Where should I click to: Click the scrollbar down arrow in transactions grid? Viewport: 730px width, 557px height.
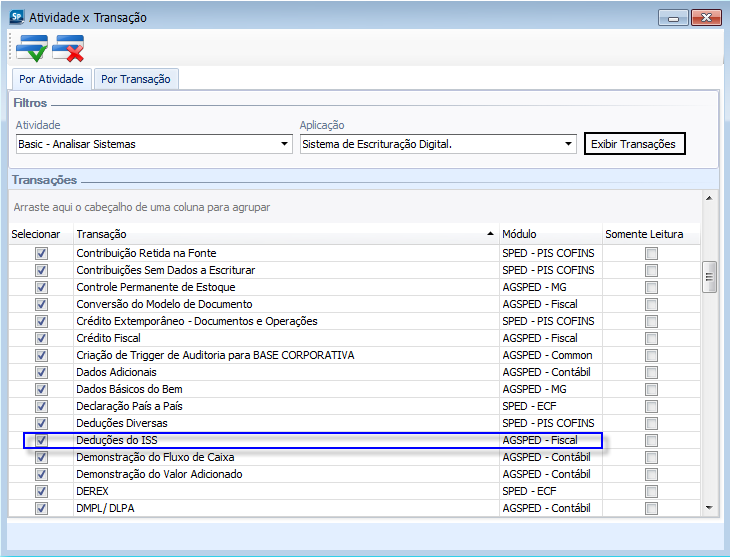pyautogui.click(x=710, y=508)
